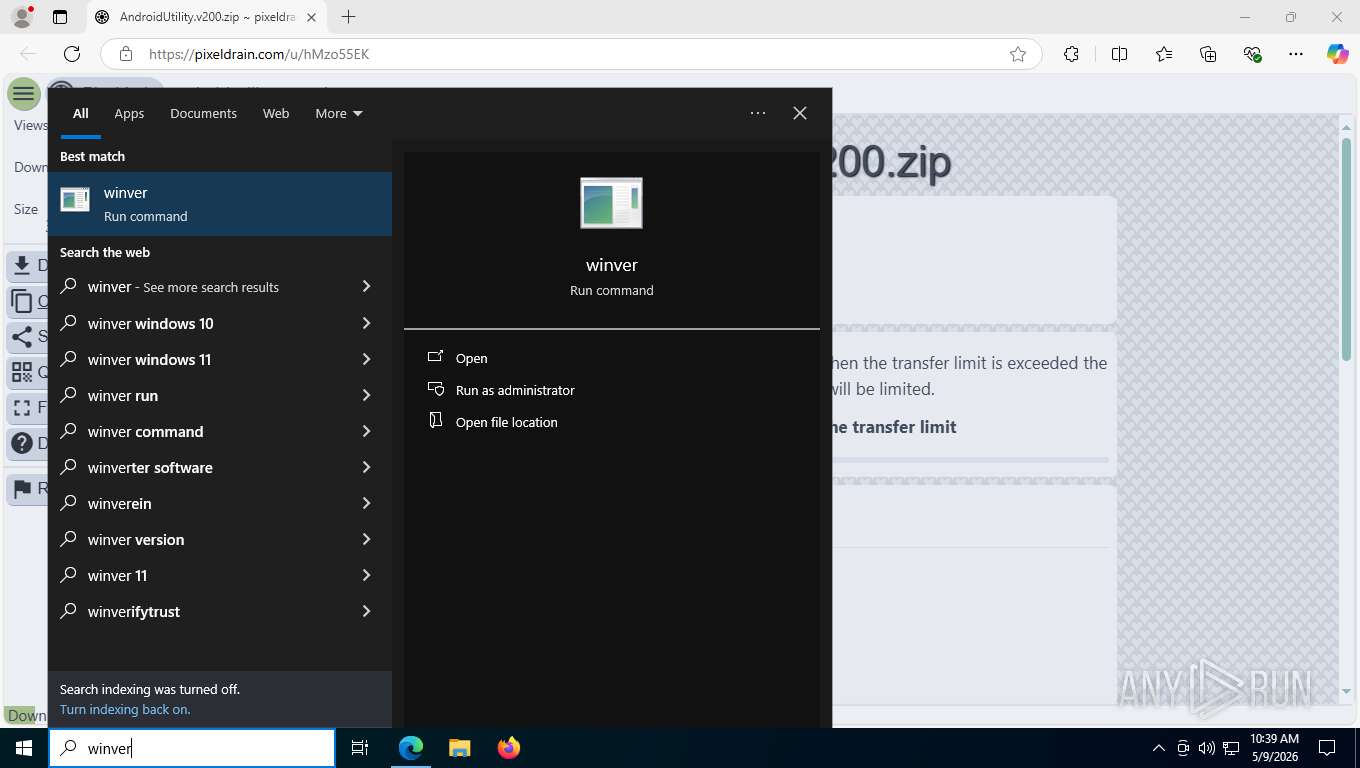Open the winver best match result
The height and width of the screenshot is (768, 1360).
pos(220,204)
